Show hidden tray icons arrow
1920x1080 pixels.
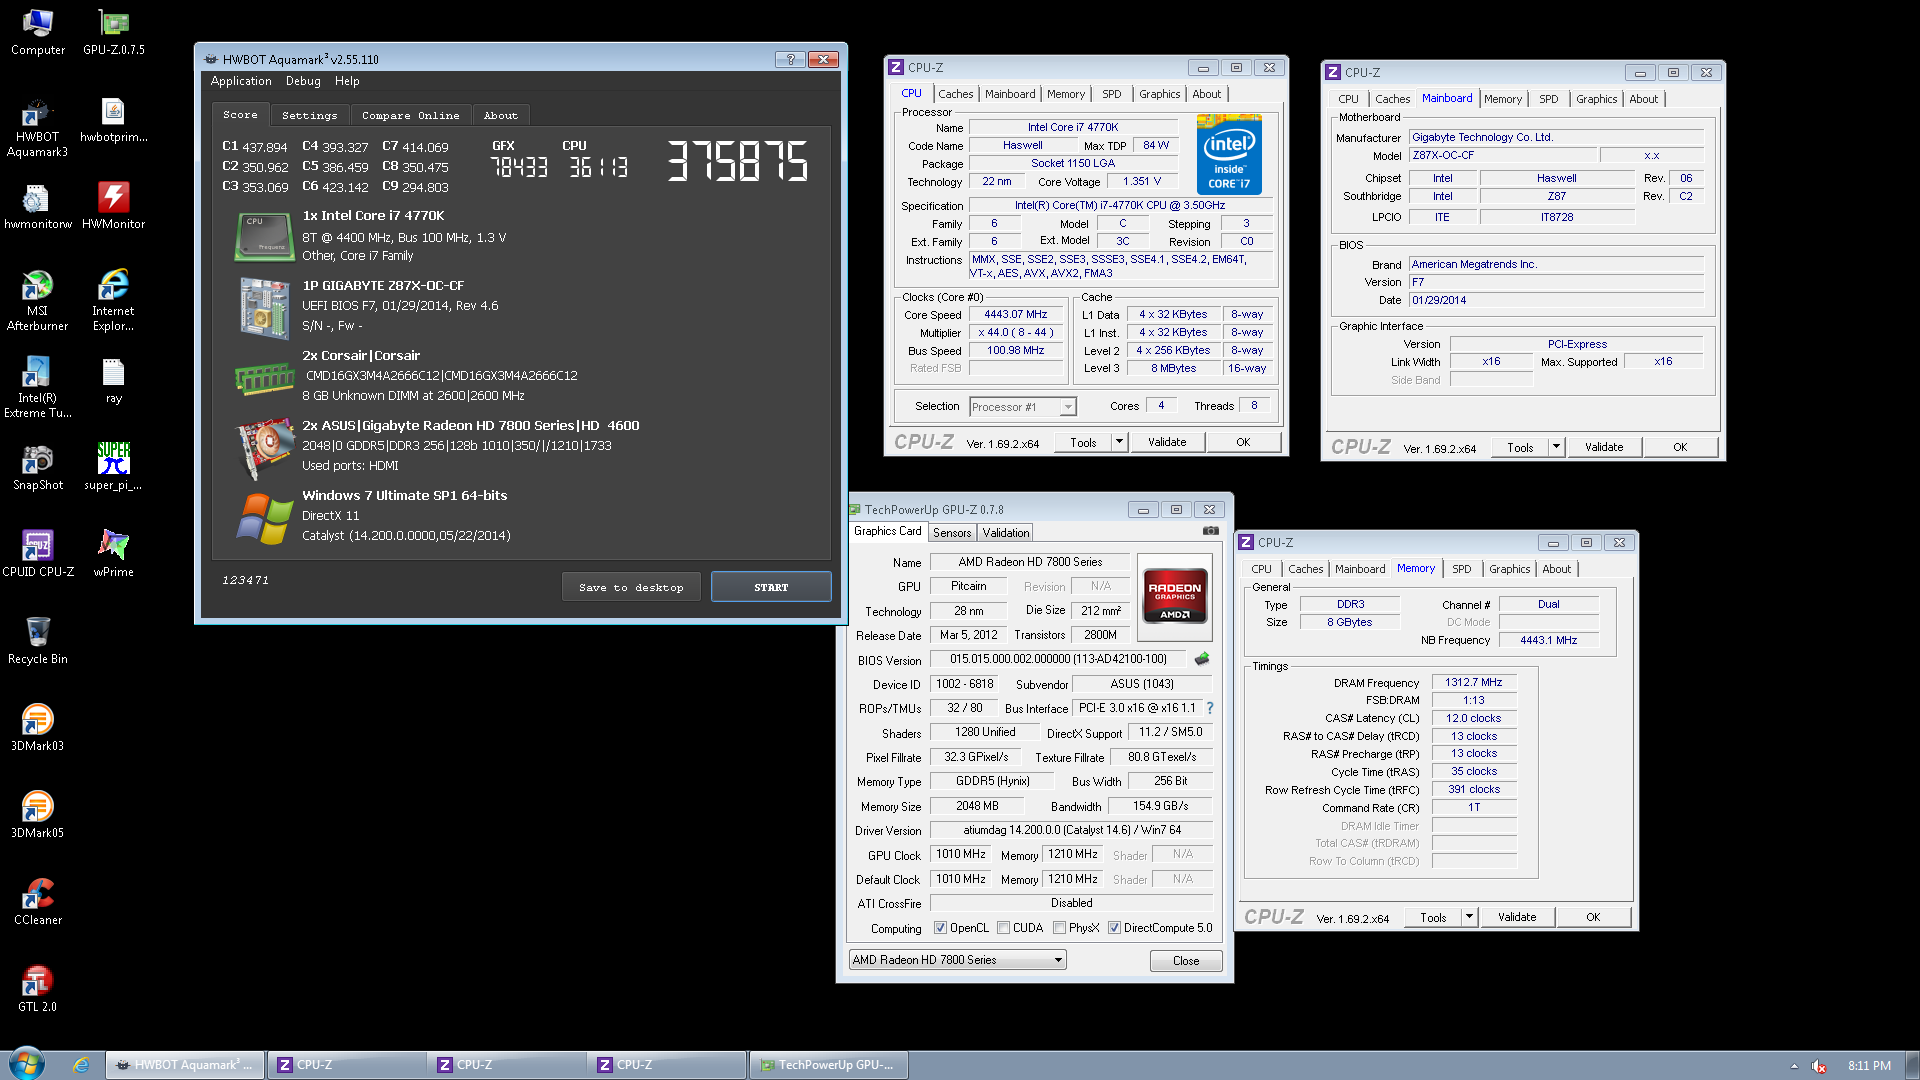(x=1794, y=1066)
